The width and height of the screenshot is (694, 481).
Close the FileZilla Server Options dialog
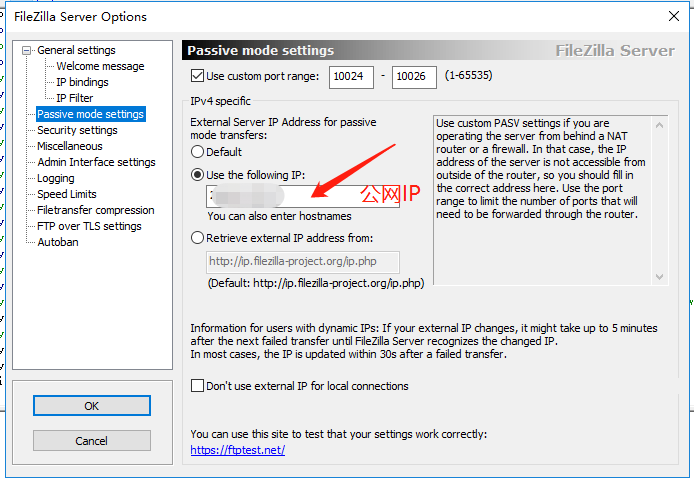pyautogui.click(x=674, y=16)
